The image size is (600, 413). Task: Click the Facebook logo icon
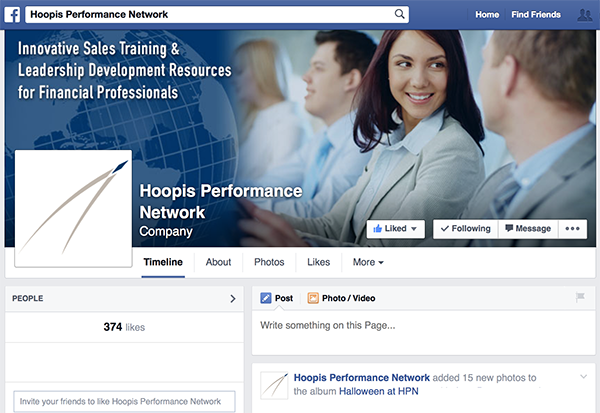click(x=12, y=15)
